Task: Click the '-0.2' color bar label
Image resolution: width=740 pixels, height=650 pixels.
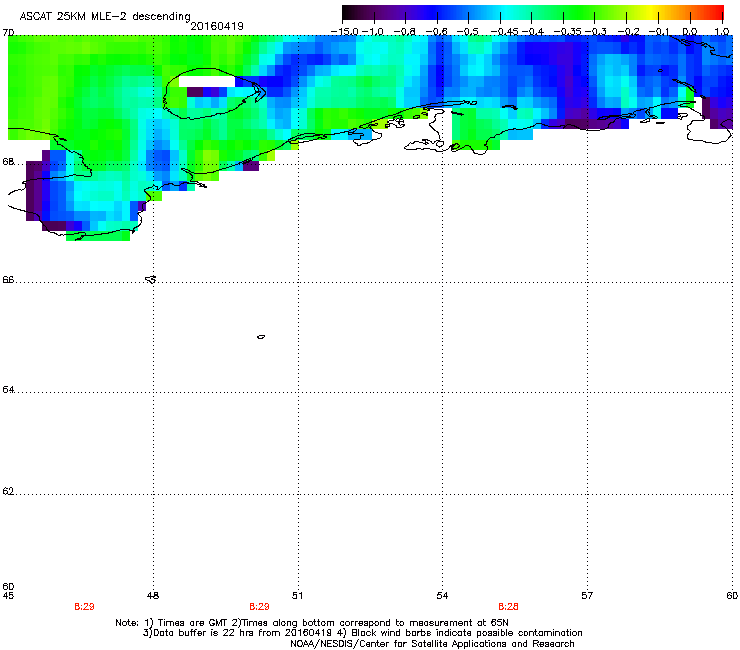Action: pyautogui.click(x=629, y=32)
